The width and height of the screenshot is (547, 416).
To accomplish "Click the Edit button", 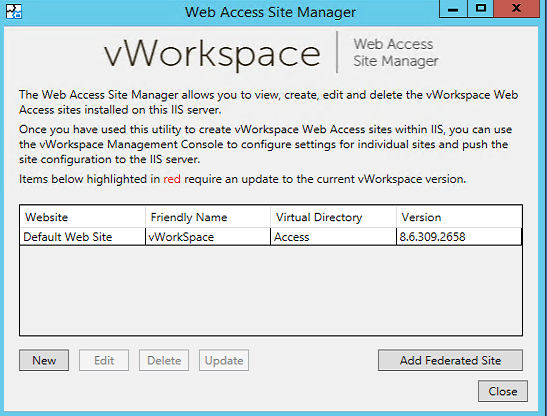I will [104, 360].
